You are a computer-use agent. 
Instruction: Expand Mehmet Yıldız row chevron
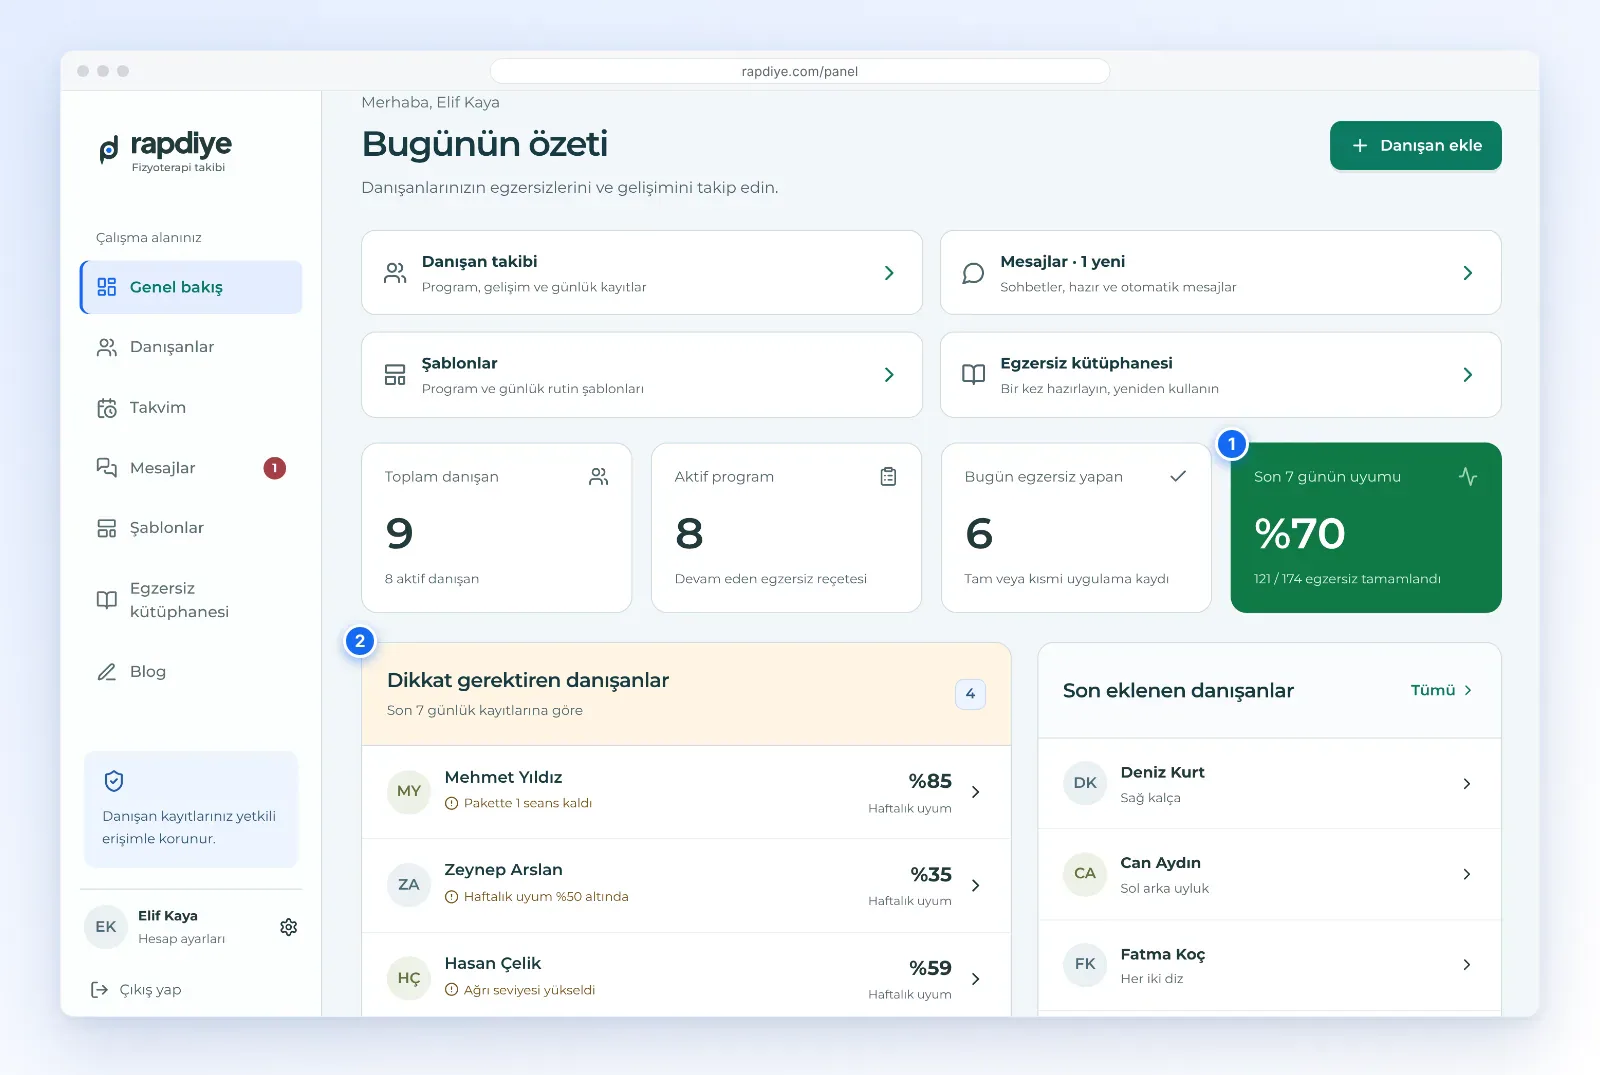click(x=976, y=792)
